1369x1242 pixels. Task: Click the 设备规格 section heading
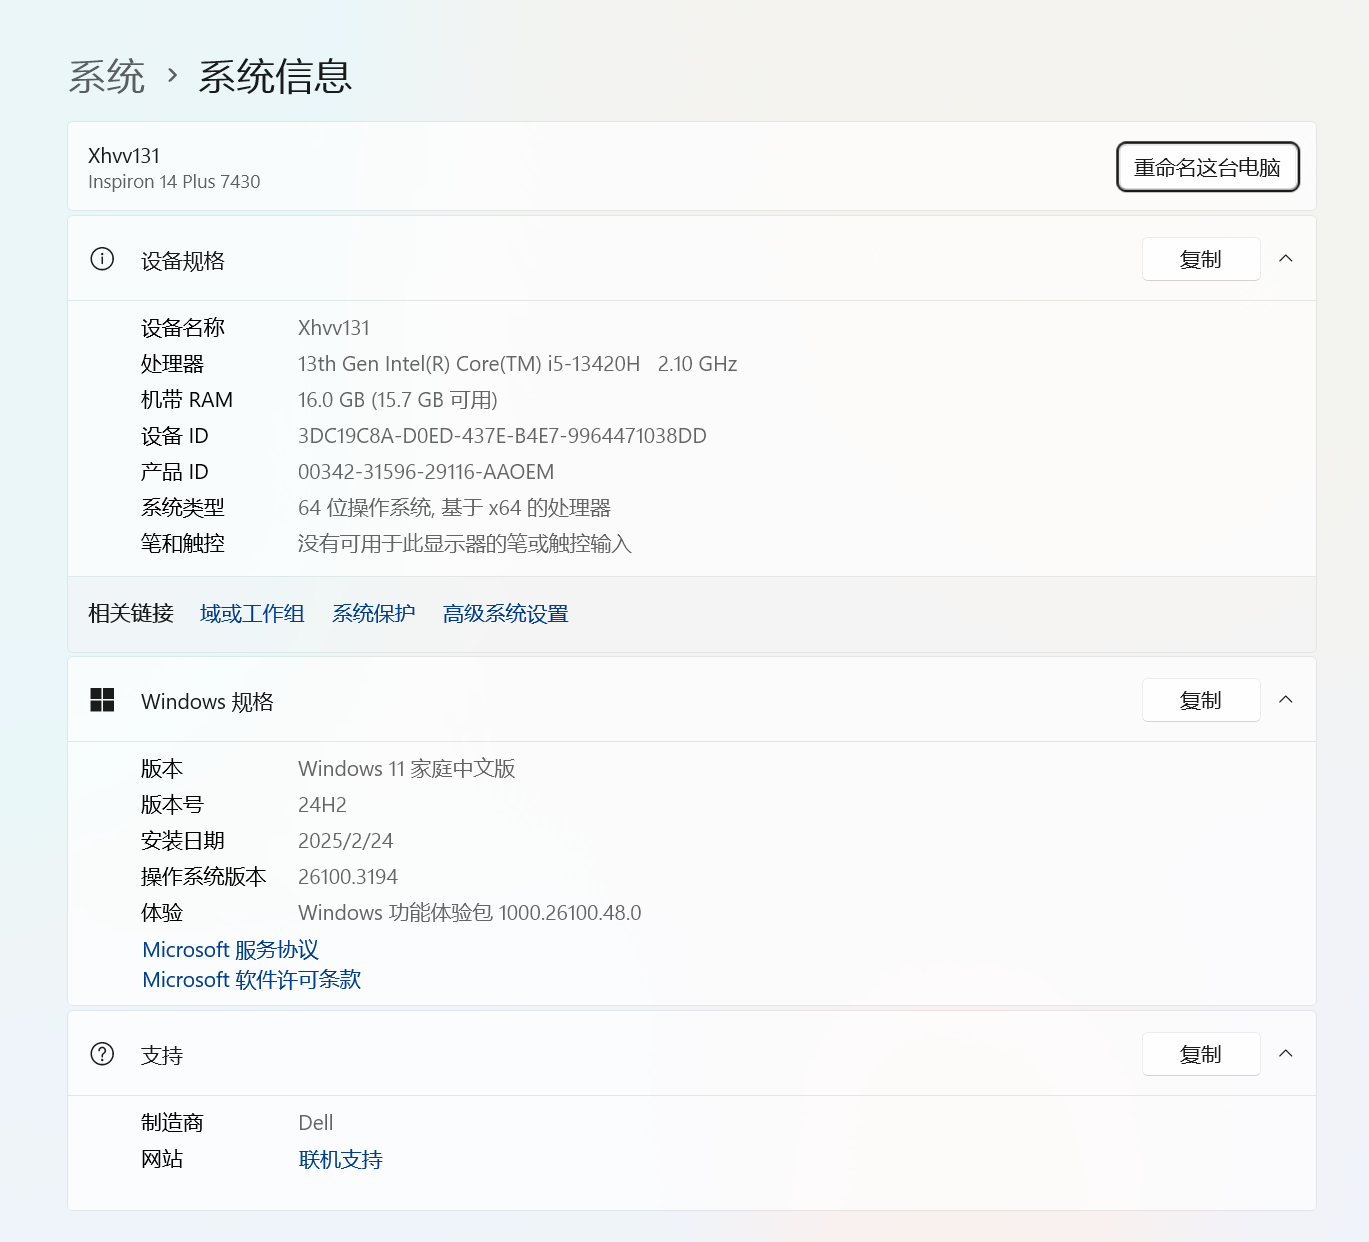pos(183,261)
